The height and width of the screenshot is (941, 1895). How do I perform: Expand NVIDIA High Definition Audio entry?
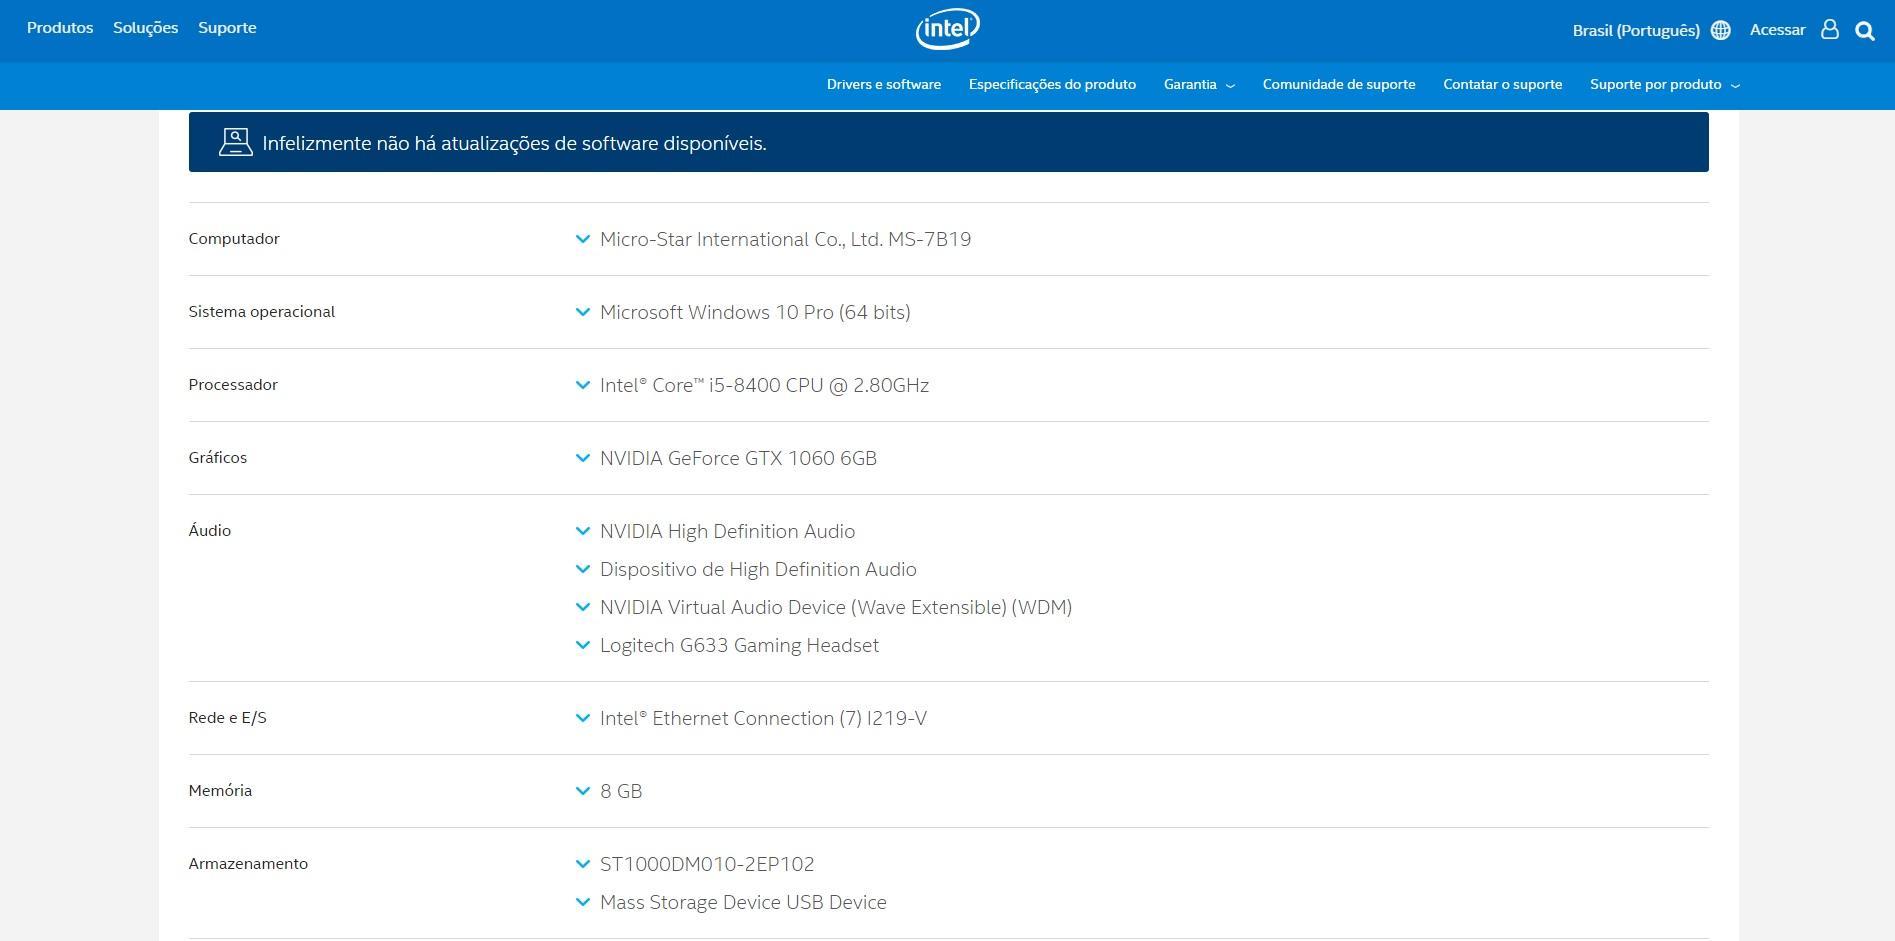tap(715, 531)
